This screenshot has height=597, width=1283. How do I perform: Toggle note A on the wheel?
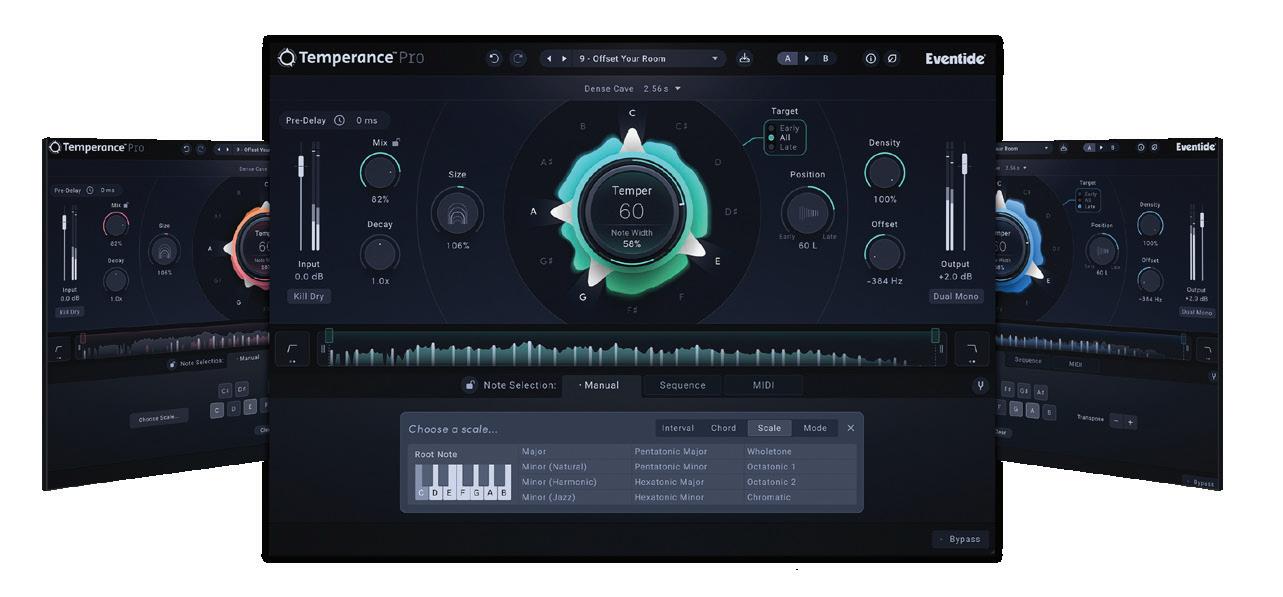533,211
